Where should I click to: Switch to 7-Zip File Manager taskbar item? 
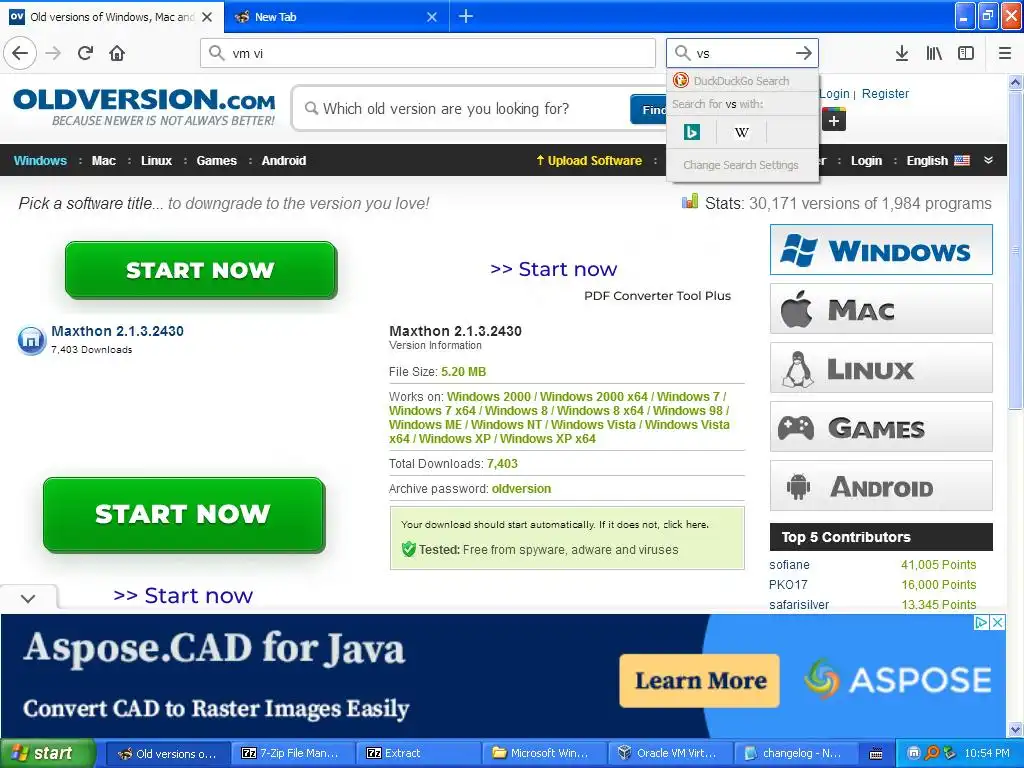[x=293, y=754]
